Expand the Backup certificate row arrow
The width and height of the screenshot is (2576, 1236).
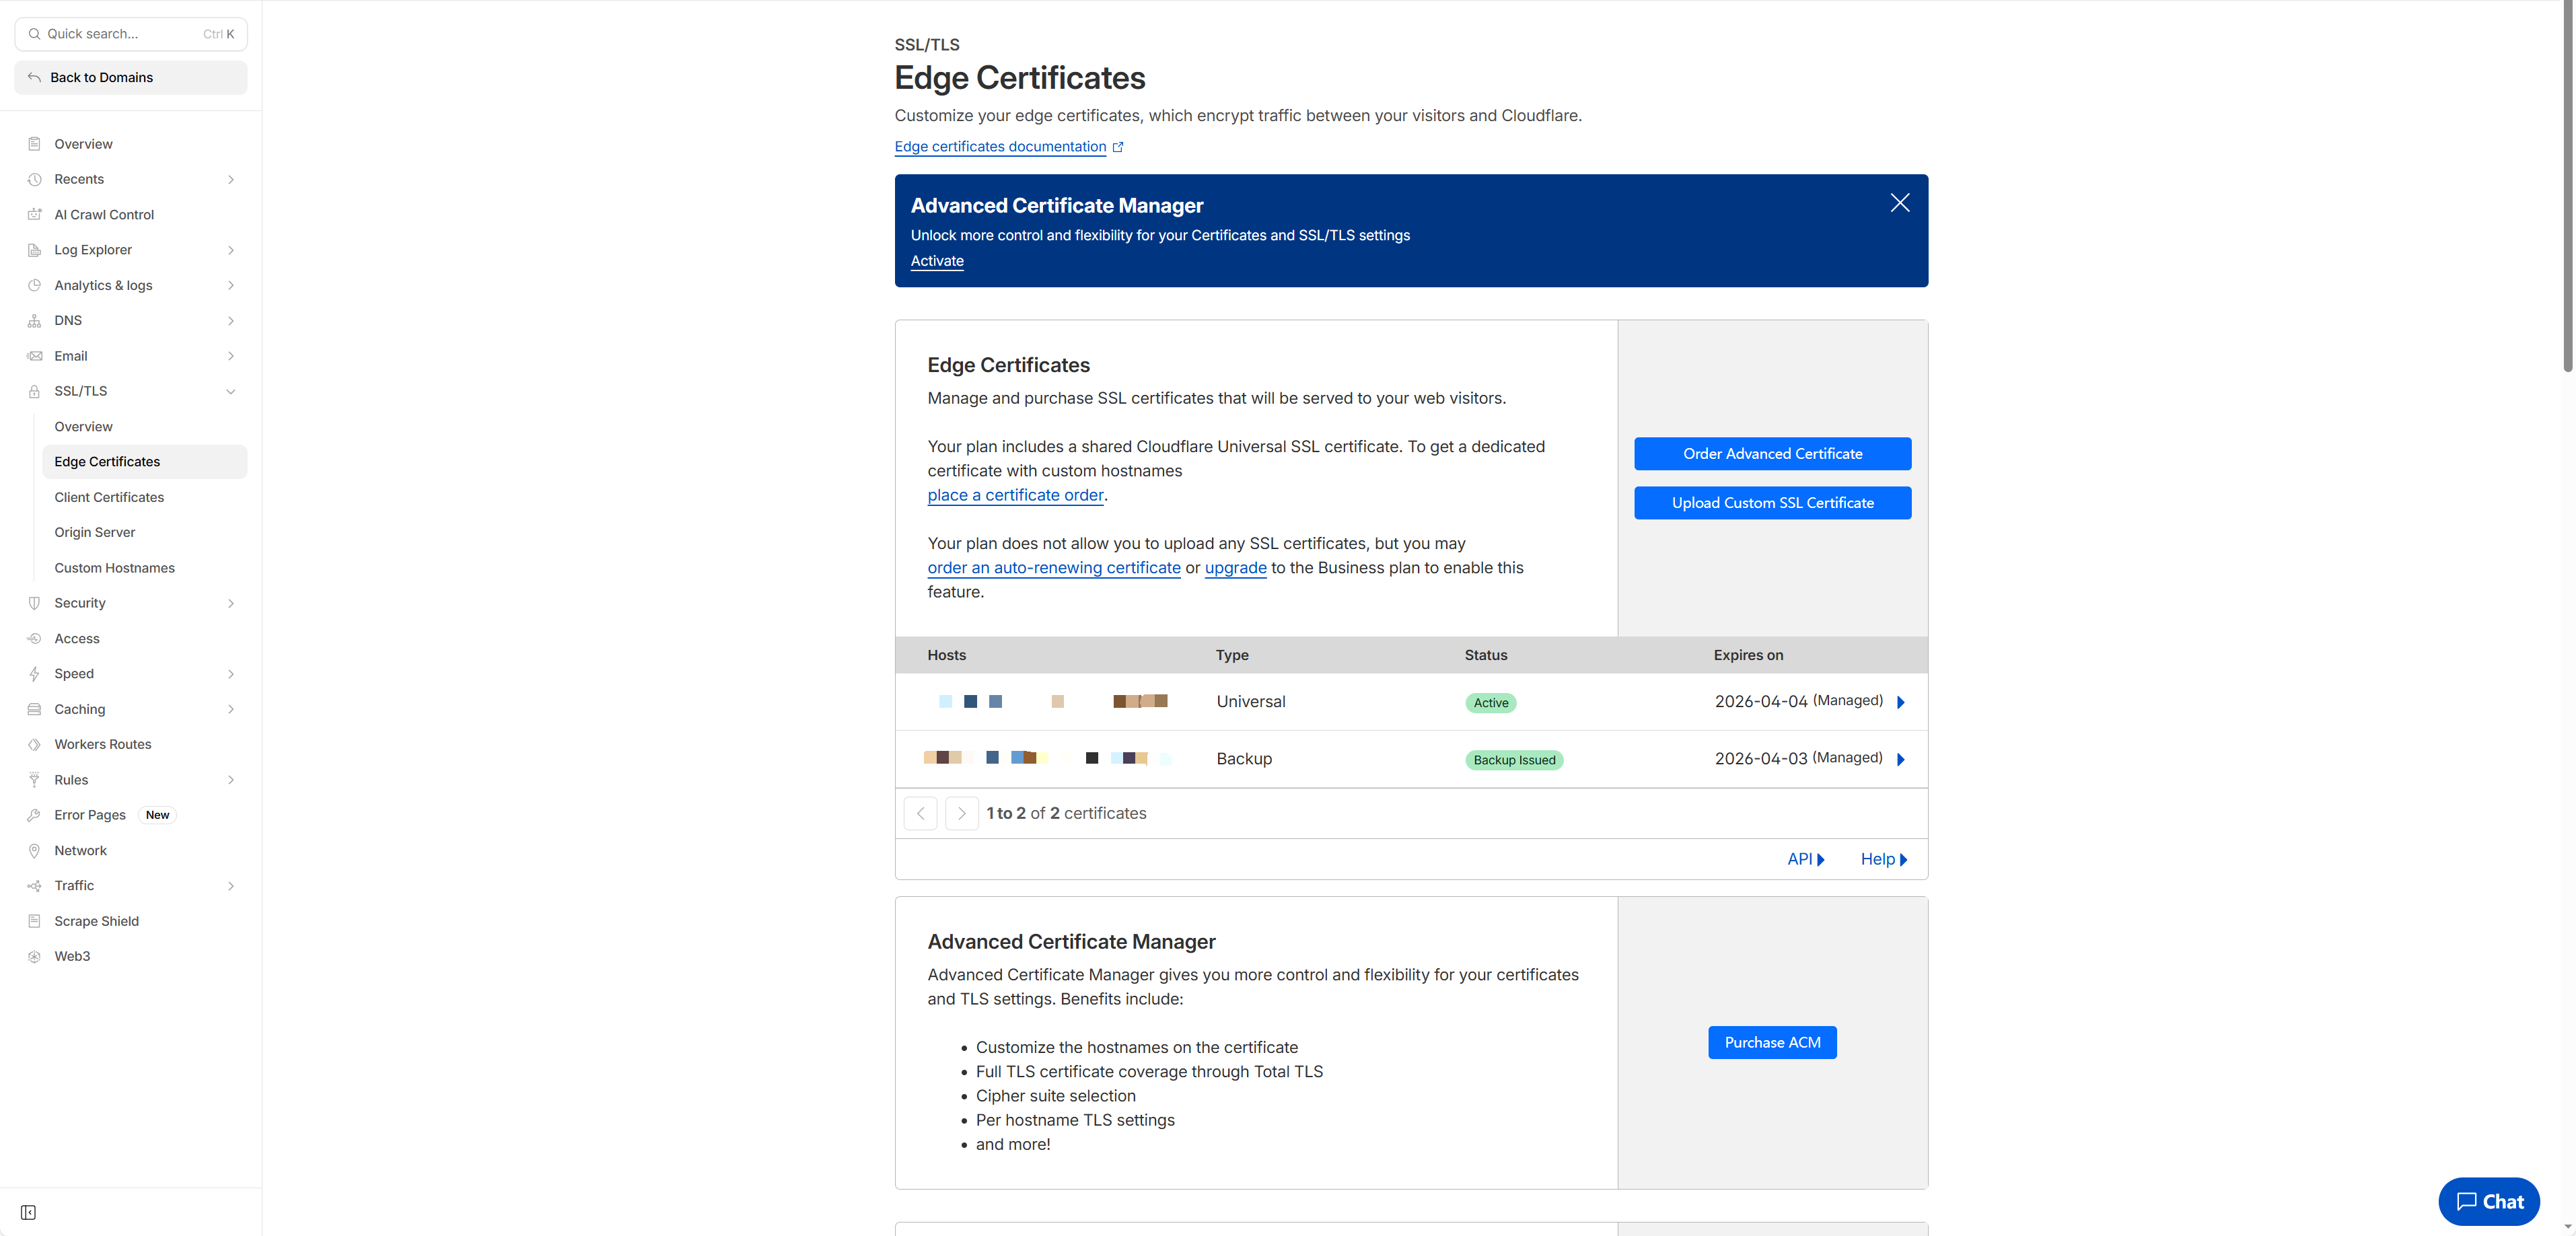(1900, 759)
